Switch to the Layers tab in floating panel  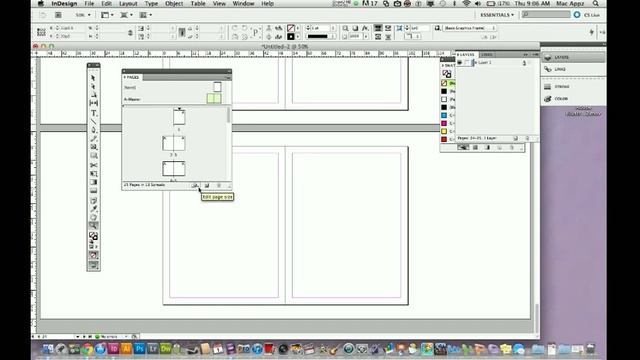pos(466,54)
